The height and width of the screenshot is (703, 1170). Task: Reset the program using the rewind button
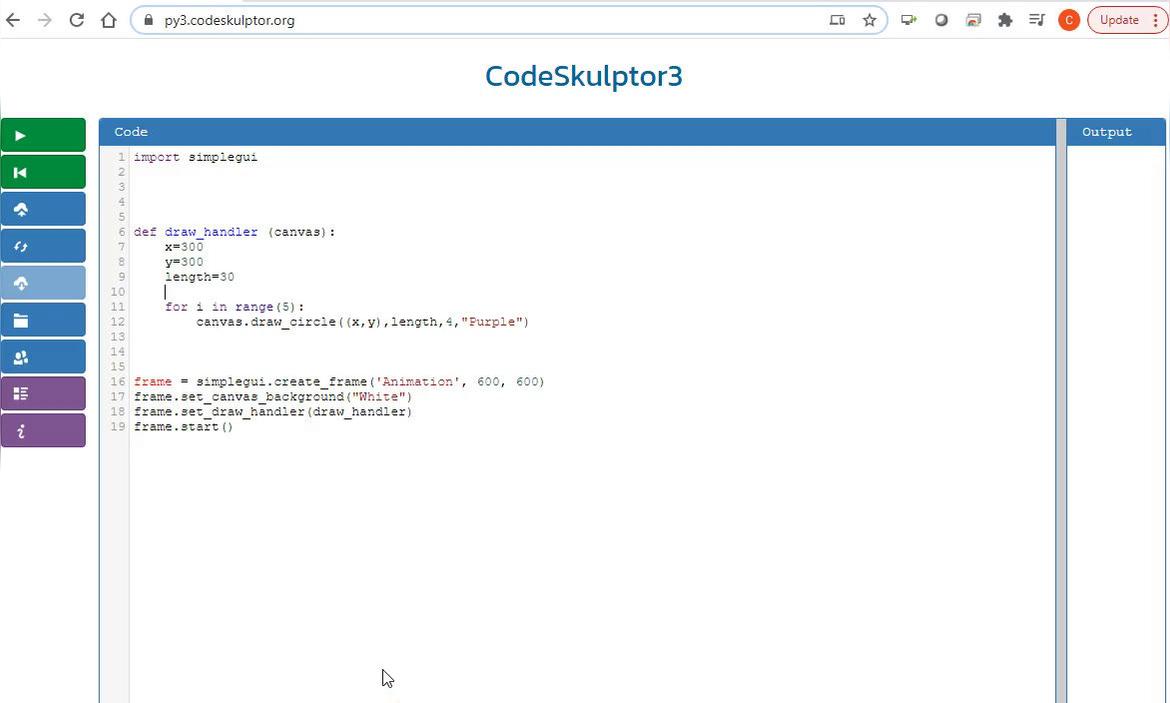pyautogui.click(x=42, y=172)
